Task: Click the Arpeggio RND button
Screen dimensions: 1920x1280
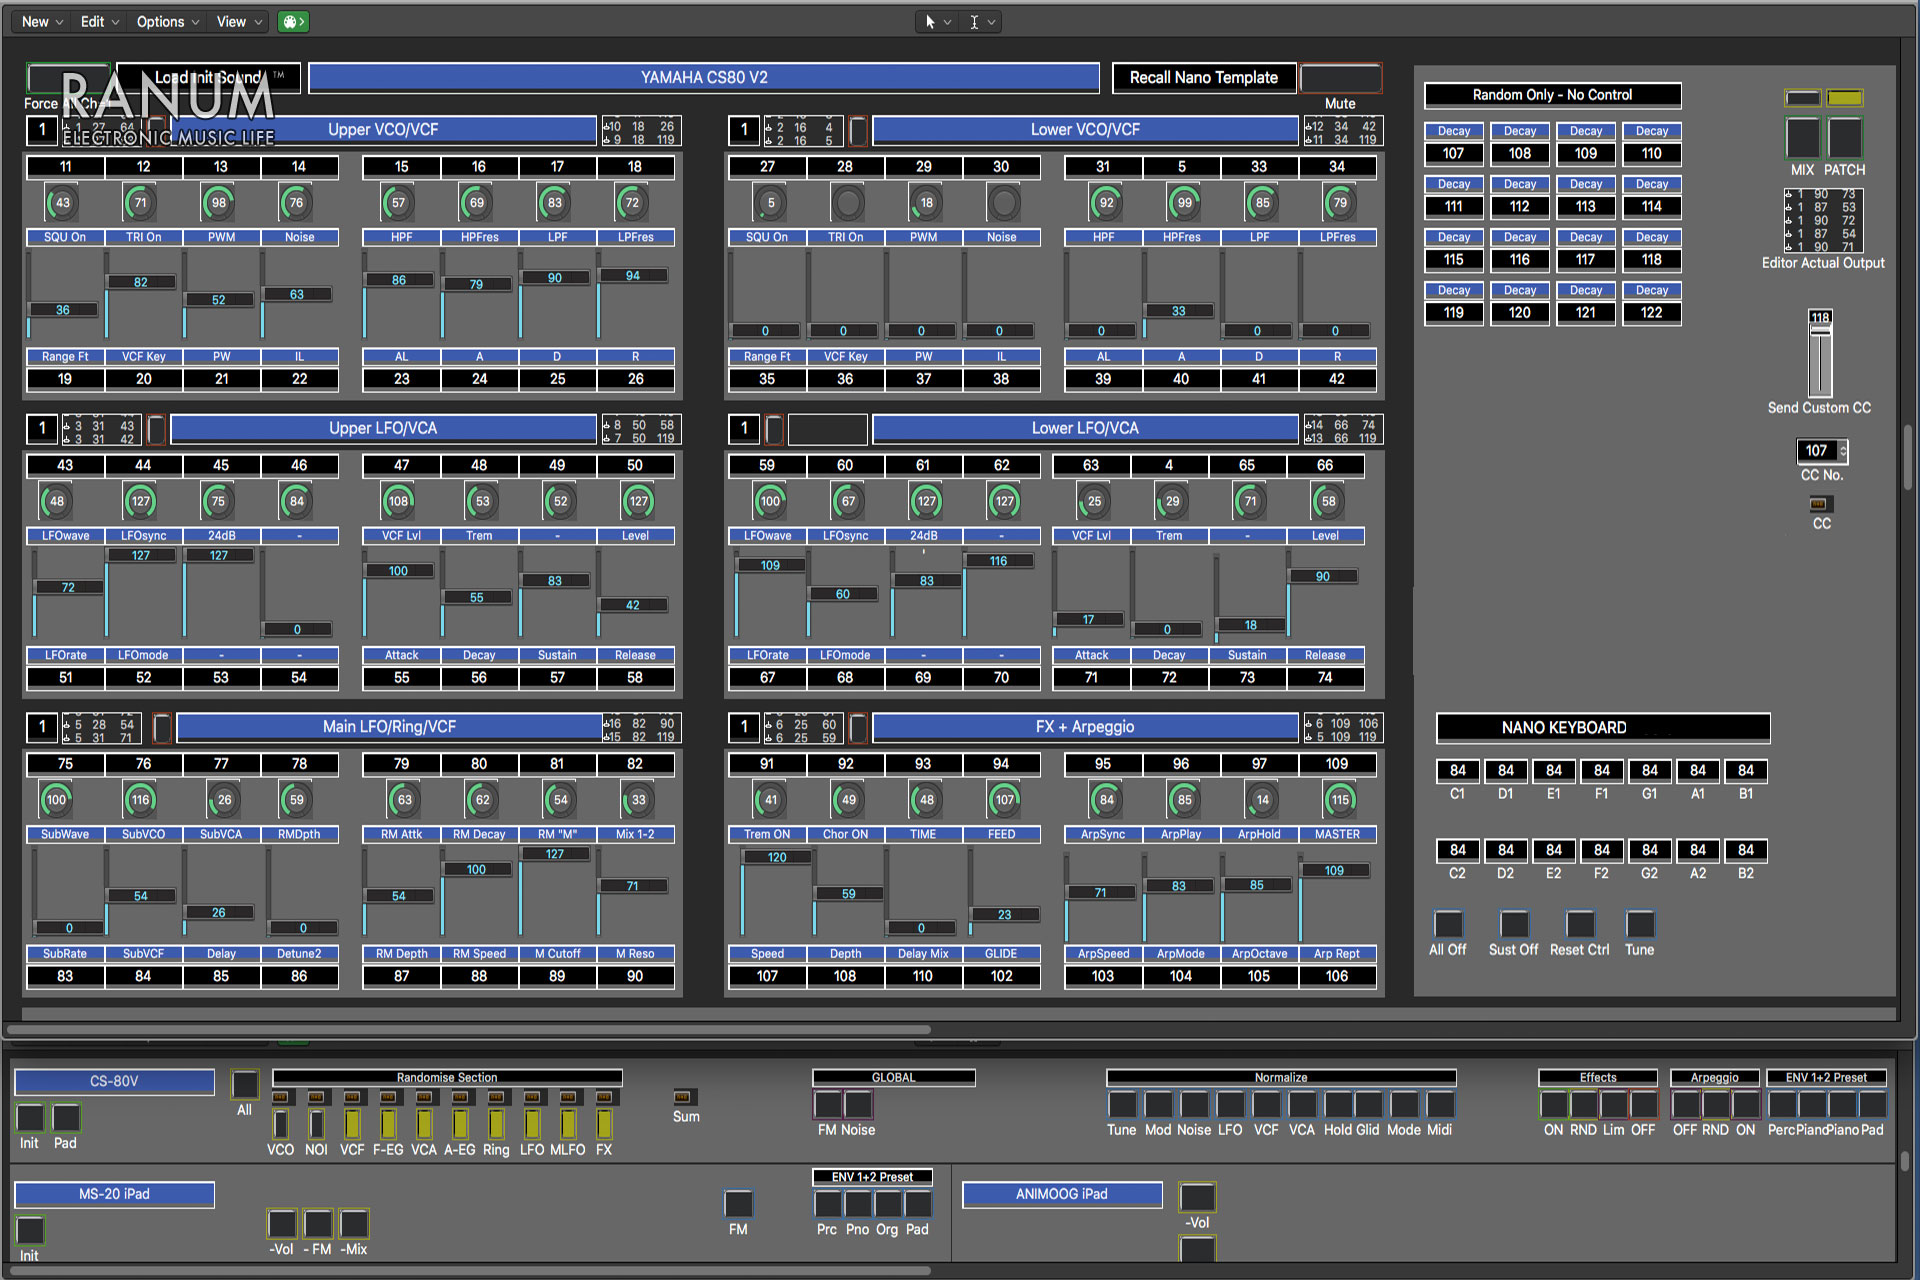Action: [1716, 1105]
